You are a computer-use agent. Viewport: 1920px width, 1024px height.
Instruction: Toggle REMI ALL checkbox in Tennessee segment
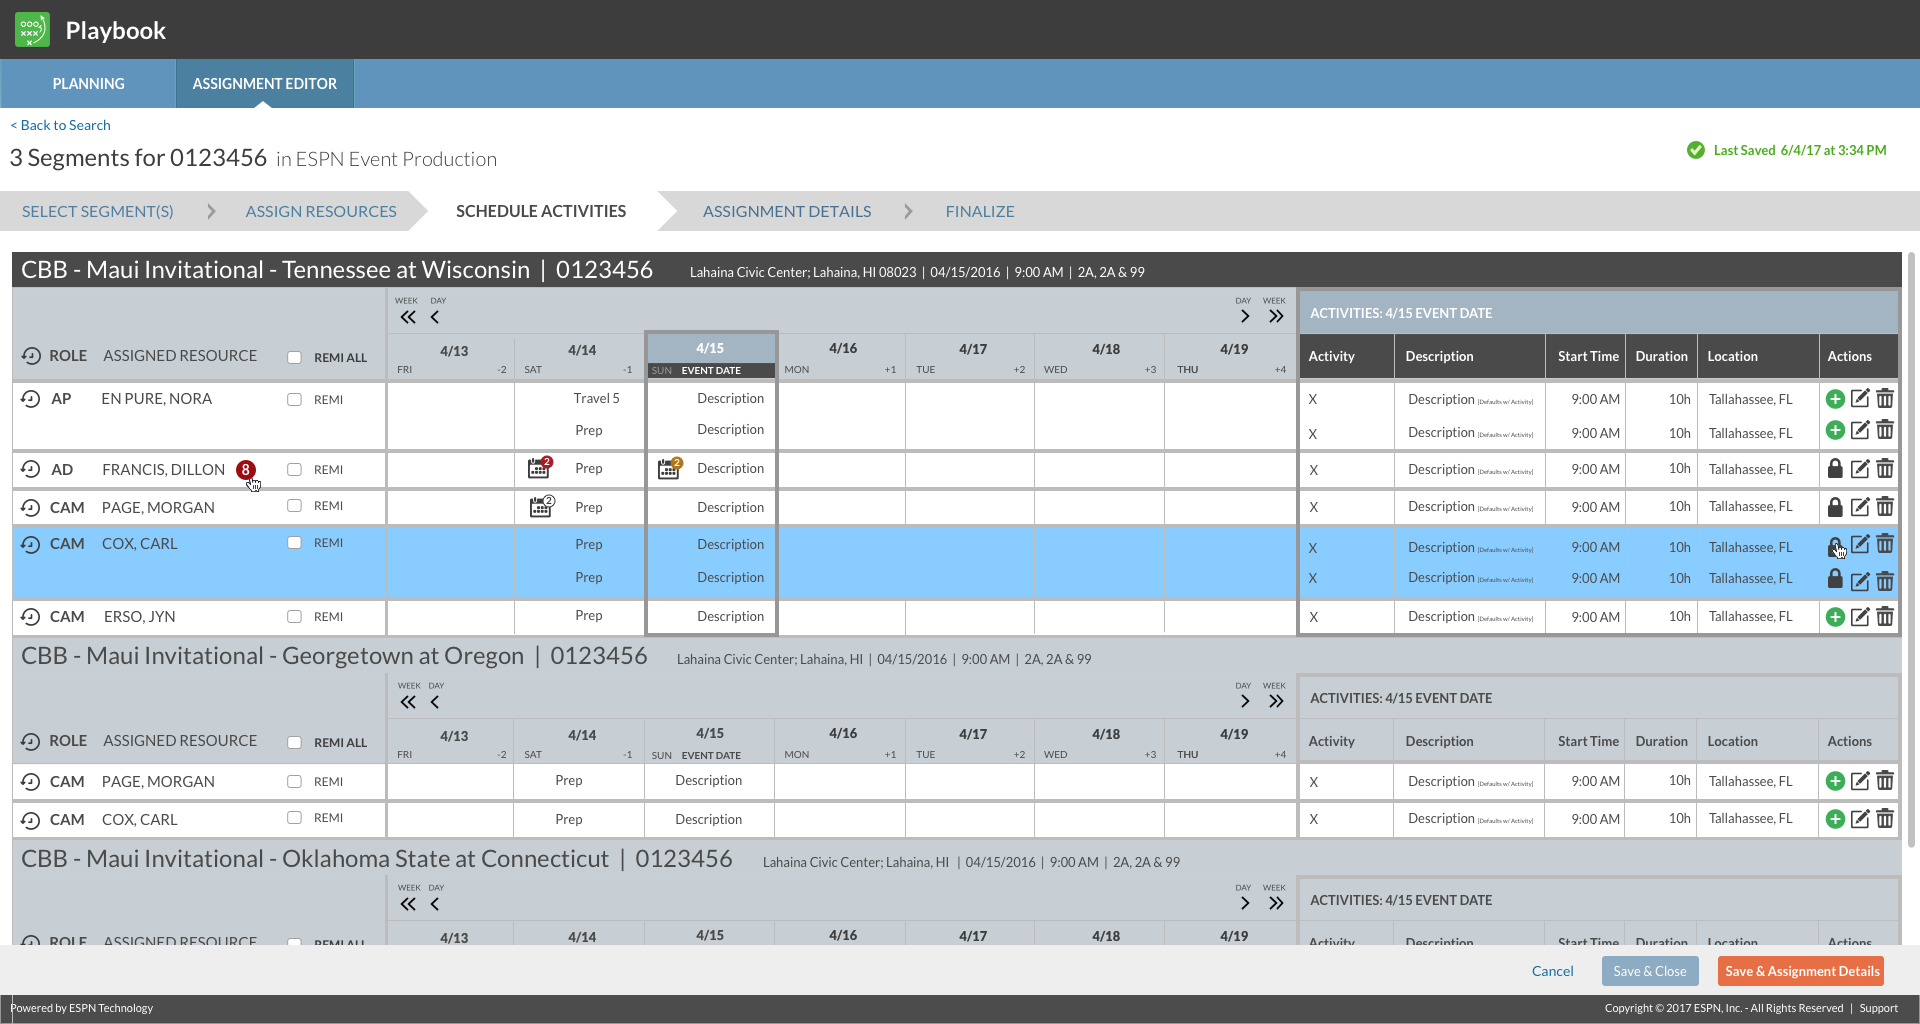294,357
